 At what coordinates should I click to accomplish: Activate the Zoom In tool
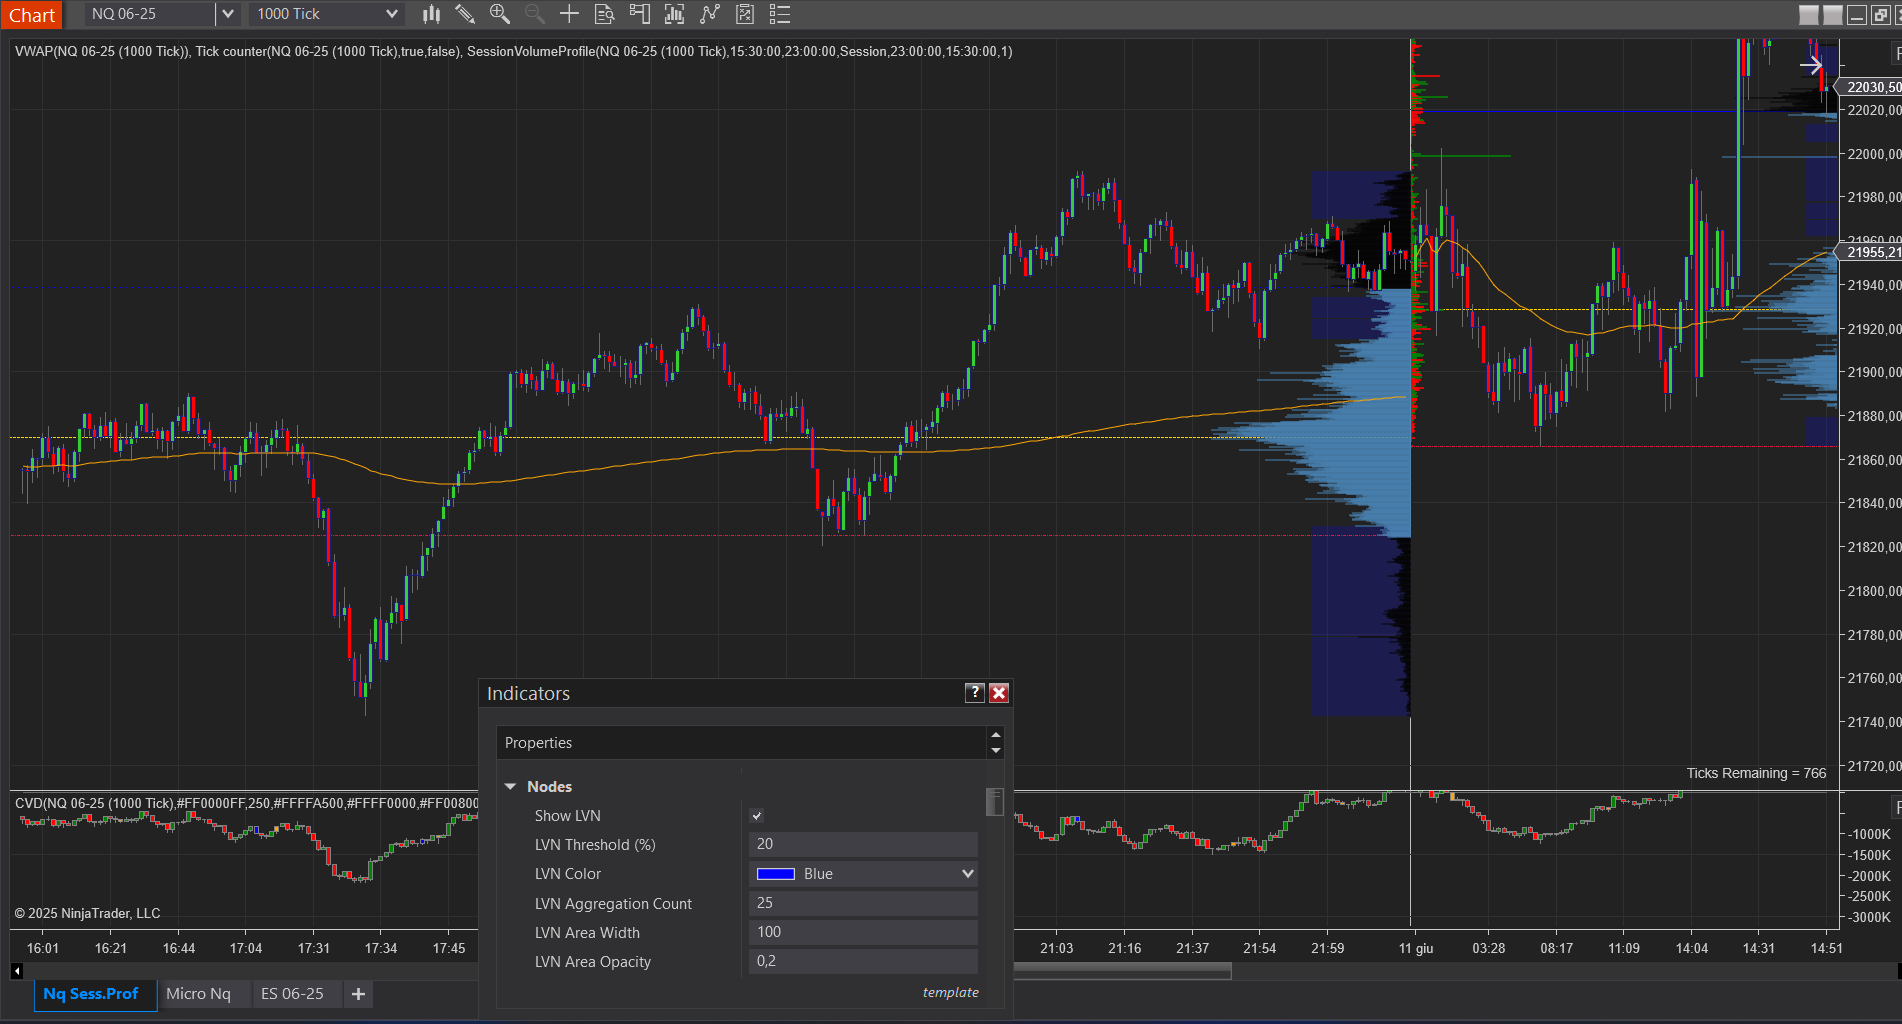498,14
